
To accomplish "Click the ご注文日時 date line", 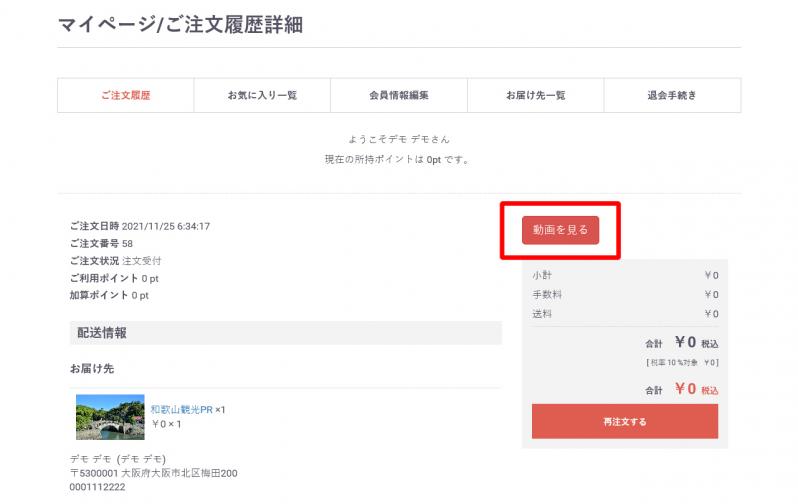I will [x=140, y=226].
